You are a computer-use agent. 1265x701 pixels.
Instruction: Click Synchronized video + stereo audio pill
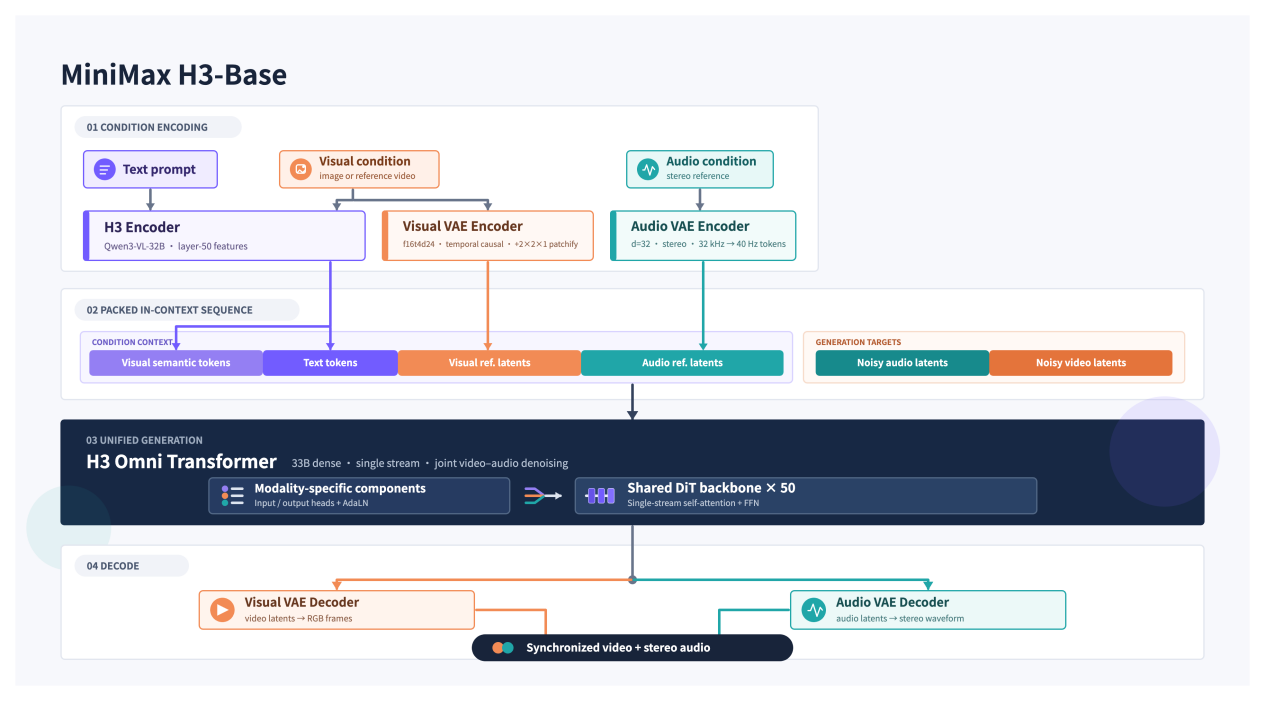632,648
